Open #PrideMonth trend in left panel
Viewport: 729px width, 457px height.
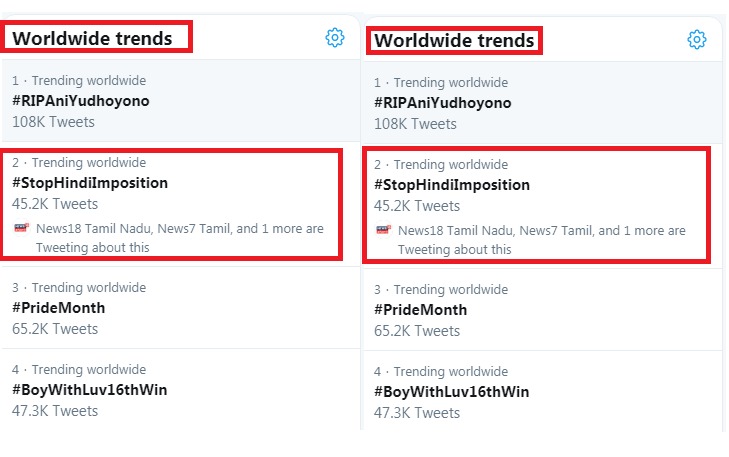[x=59, y=308]
